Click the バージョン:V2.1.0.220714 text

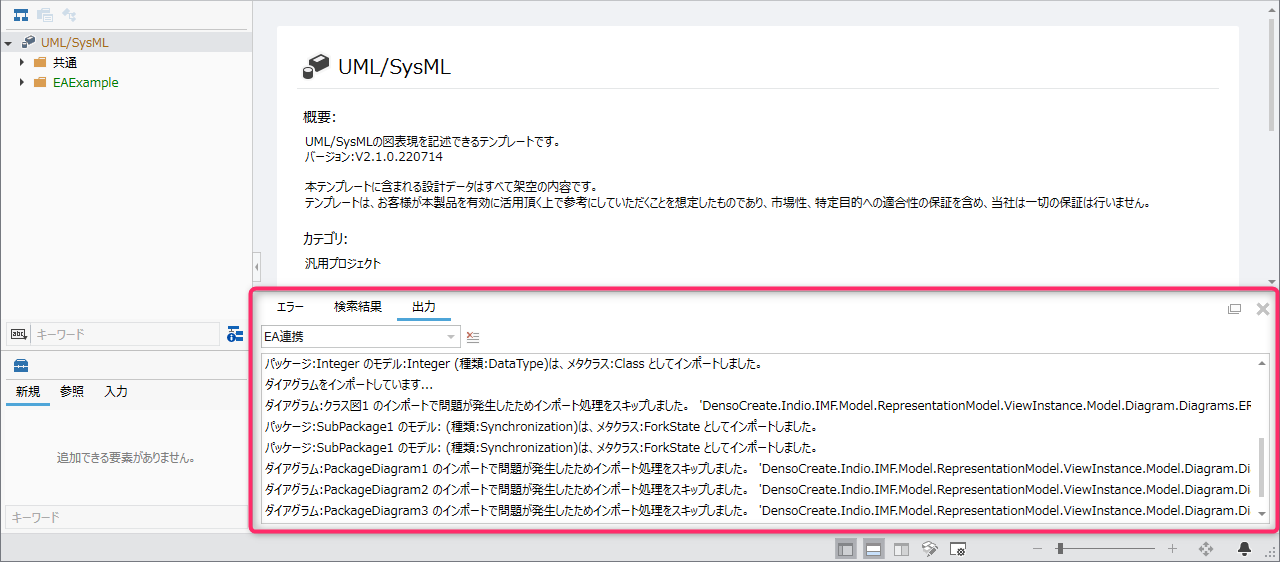[374, 157]
